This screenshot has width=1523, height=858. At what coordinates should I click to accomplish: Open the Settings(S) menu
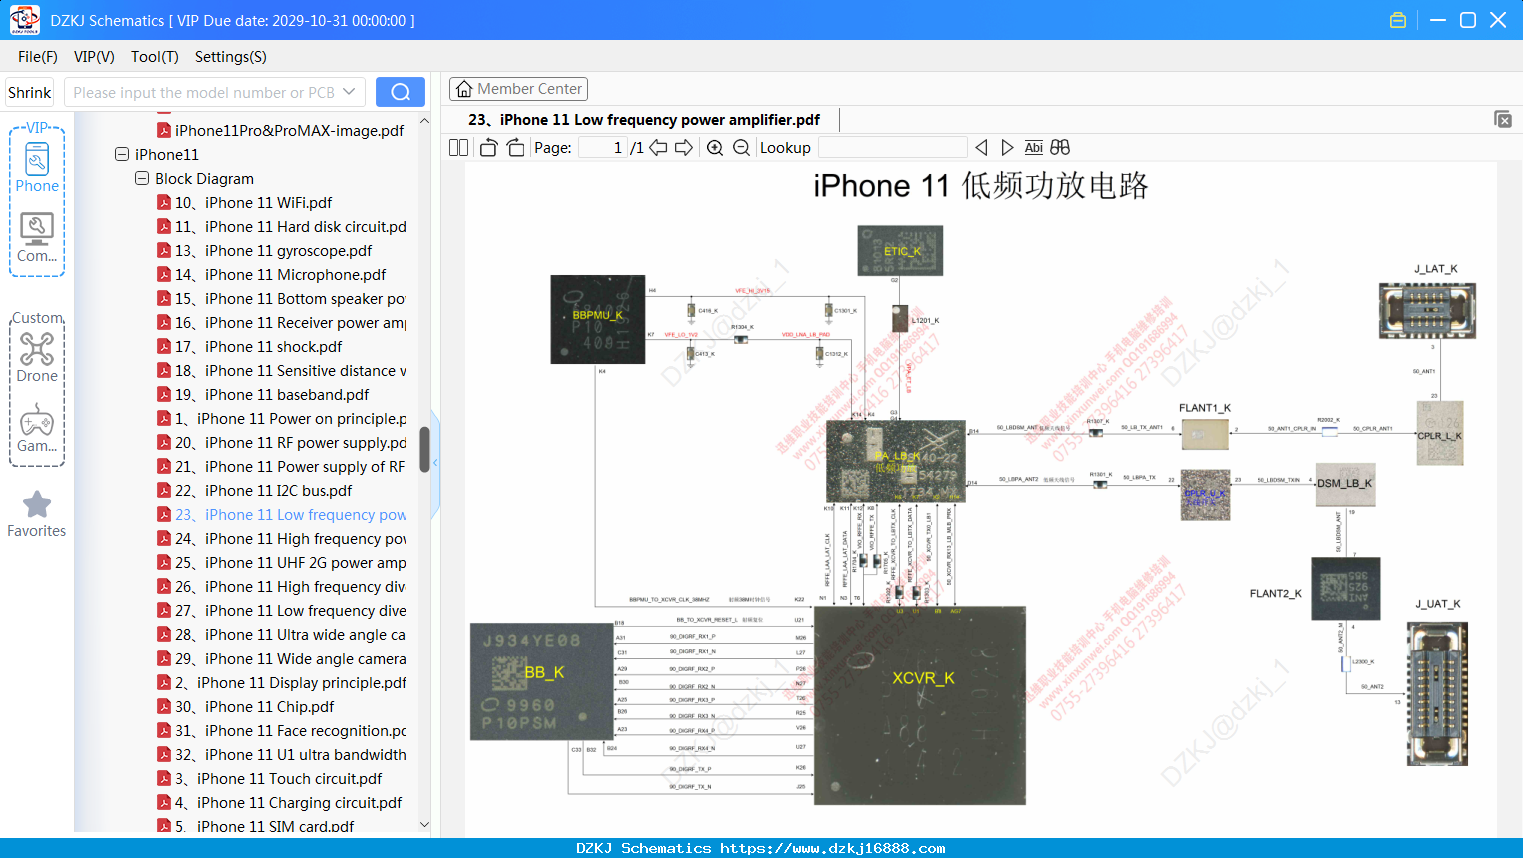[x=231, y=57]
